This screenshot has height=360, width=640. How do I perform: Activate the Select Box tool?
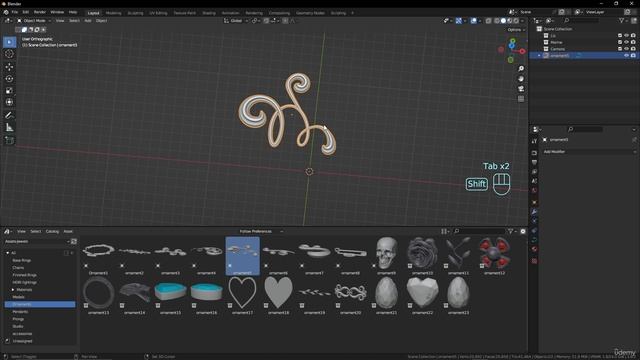pyautogui.click(x=9, y=42)
